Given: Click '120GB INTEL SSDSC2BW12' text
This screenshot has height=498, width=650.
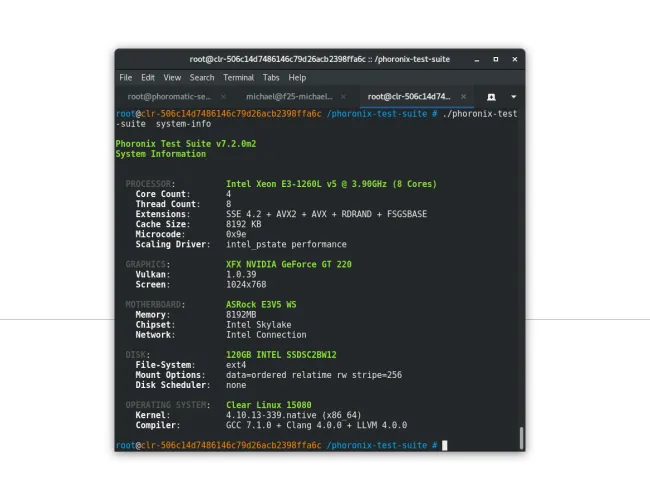Looking at the screenshot, I should coord(281,355).
